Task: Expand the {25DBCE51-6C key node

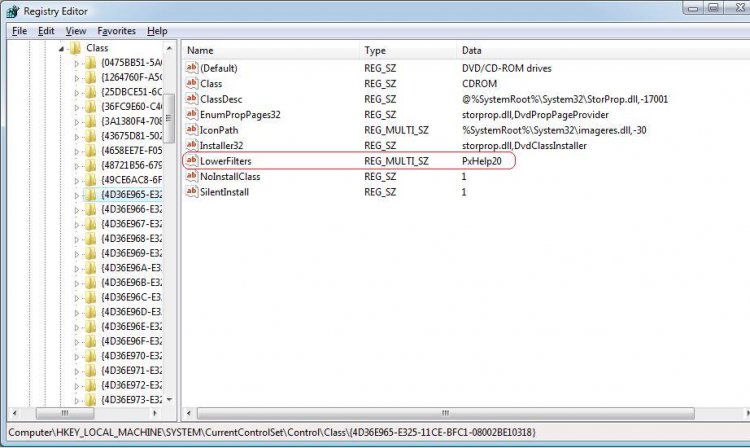Action: click(x=77, y=93)
